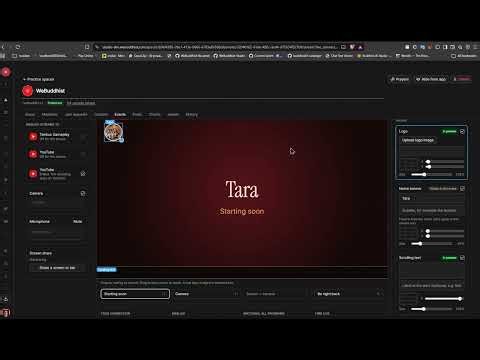Select the logo thumbnail on the canvas
480x360 pixels.
114,131
